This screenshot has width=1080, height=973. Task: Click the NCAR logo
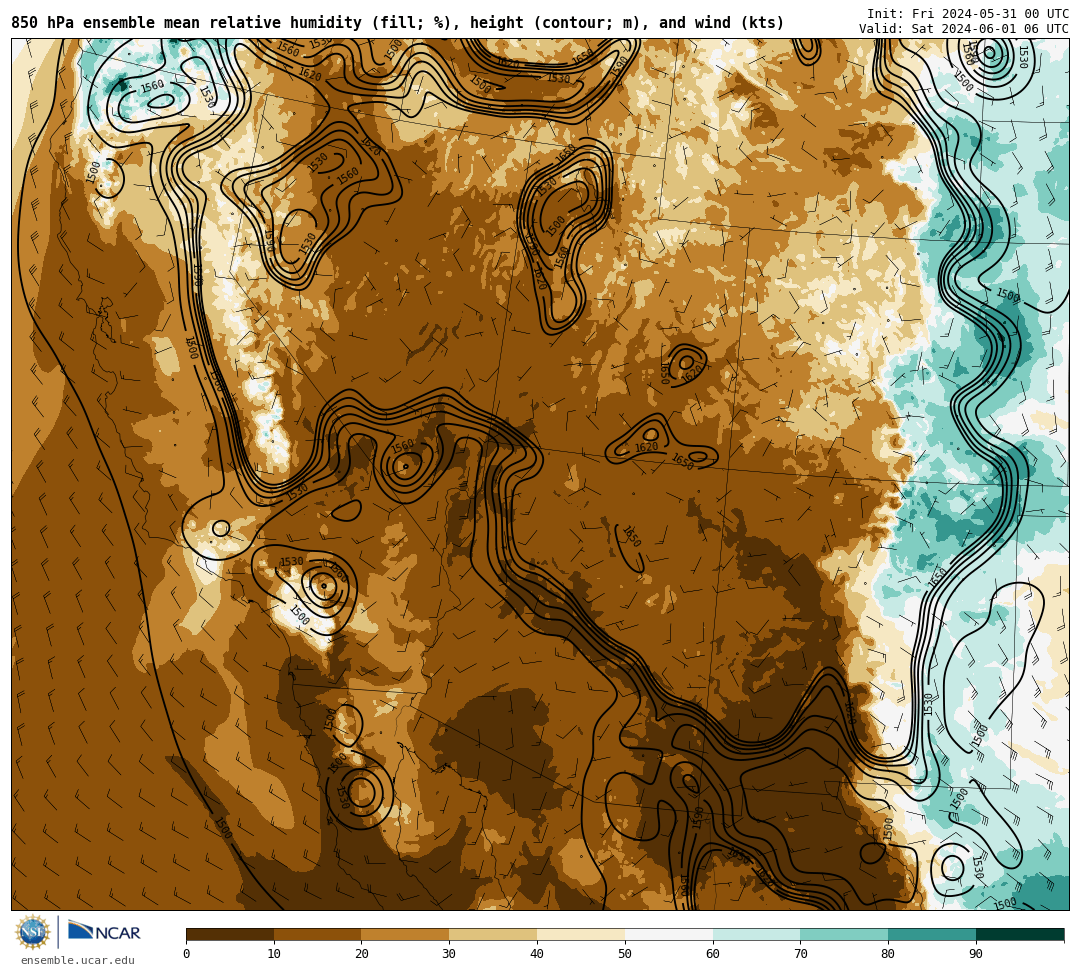tap(104, 931)
